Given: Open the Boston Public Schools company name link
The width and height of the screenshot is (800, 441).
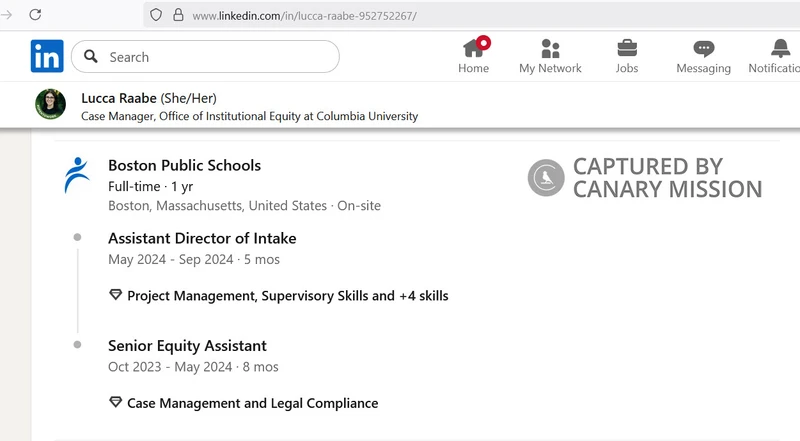Looking at the screenshot, I should pyautogui.click(x=184, y=166).
